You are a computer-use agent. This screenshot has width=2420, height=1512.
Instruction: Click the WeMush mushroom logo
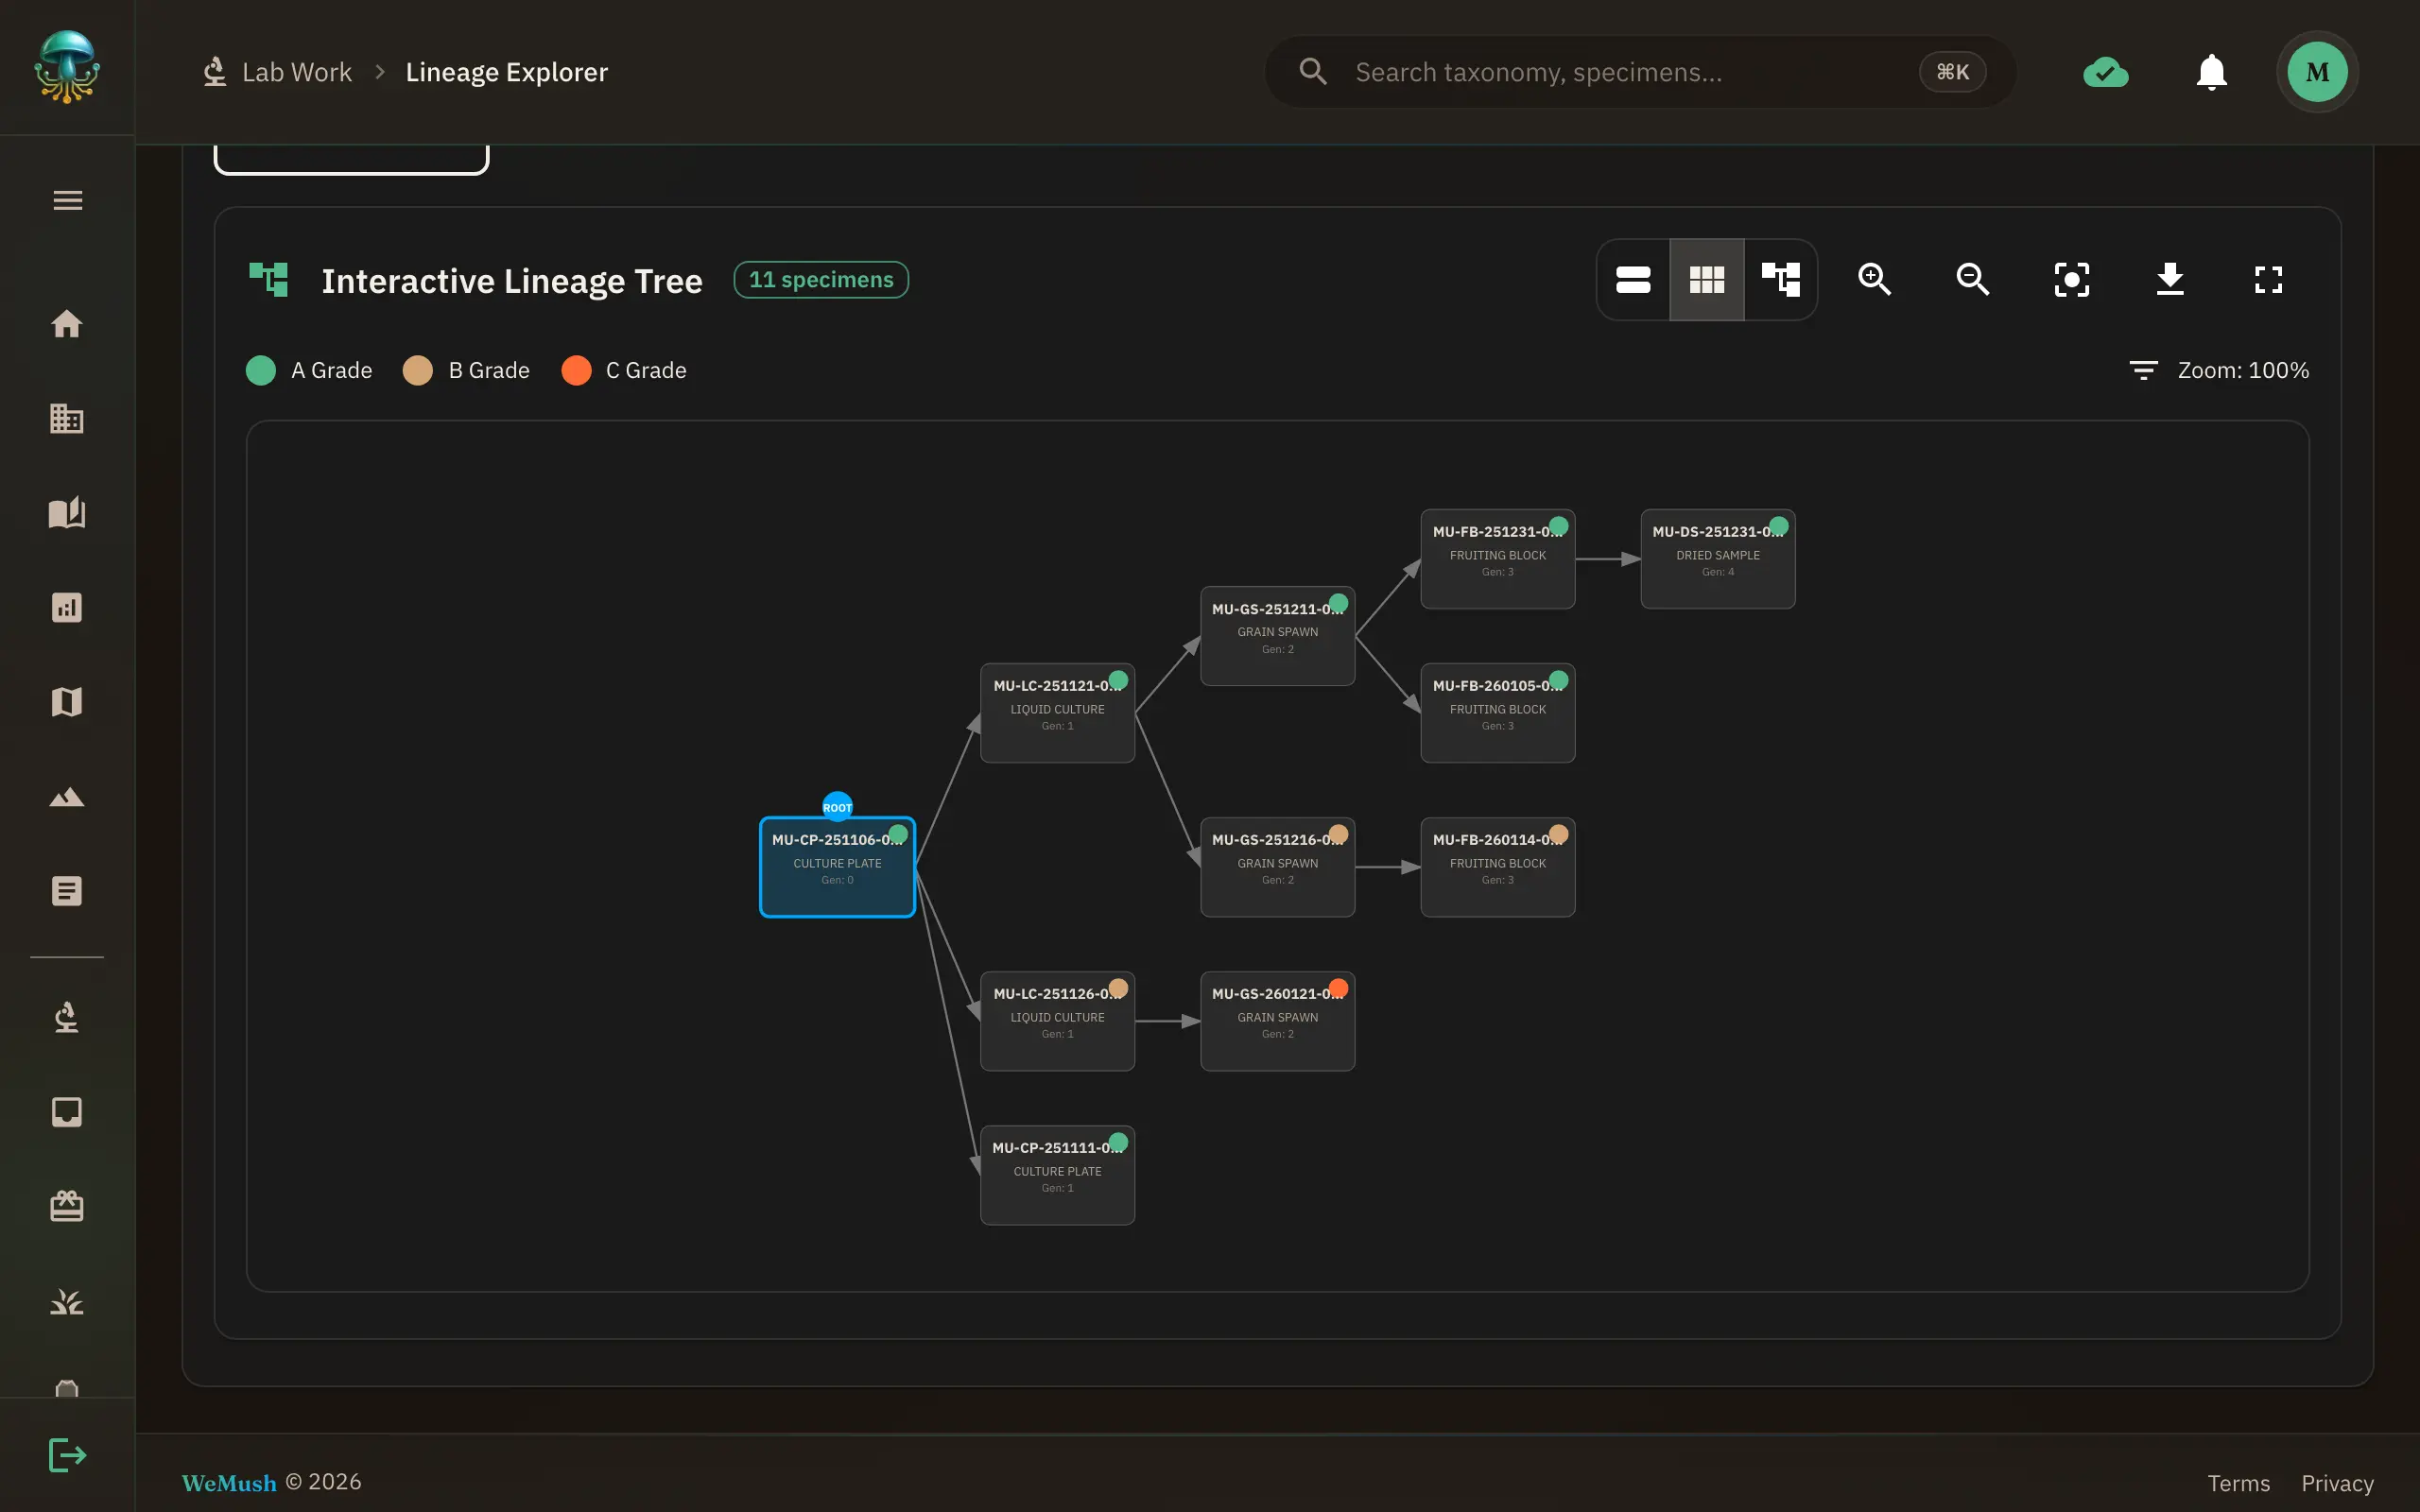[67, 67]
